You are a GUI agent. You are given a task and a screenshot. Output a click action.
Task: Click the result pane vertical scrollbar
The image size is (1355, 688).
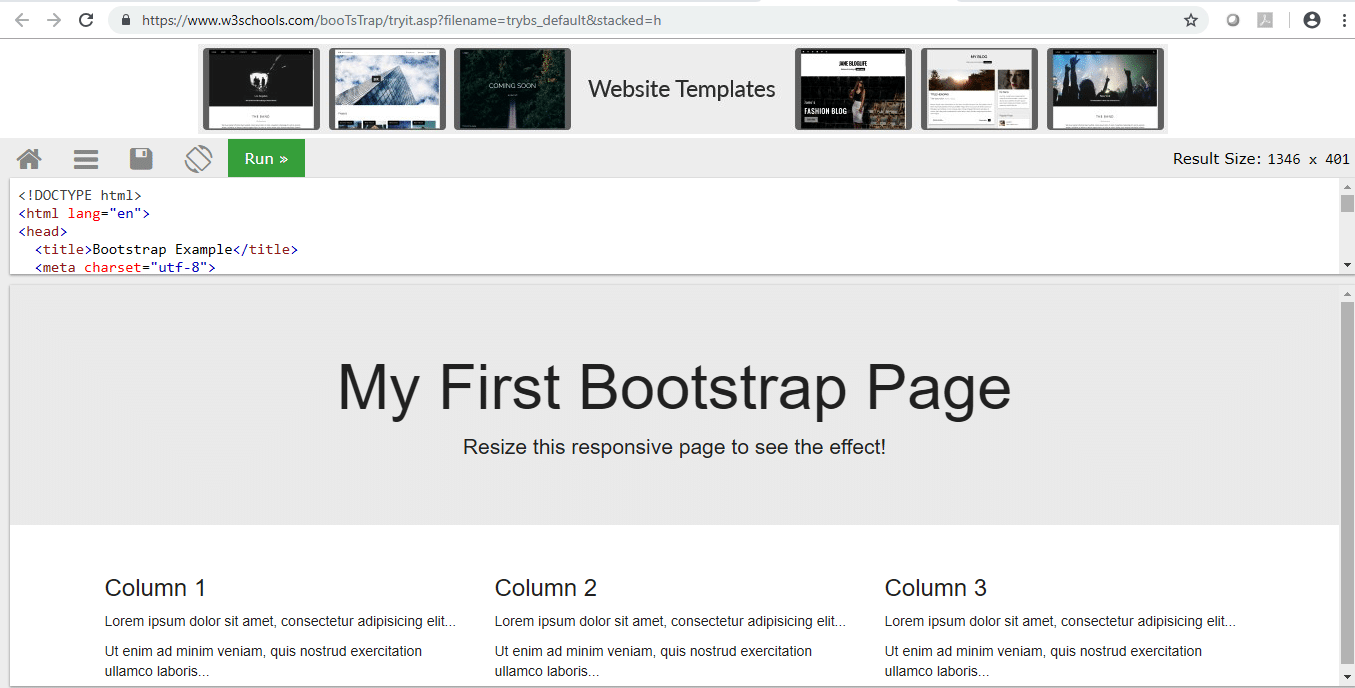pyautogui.click(x=1346, y=480)
